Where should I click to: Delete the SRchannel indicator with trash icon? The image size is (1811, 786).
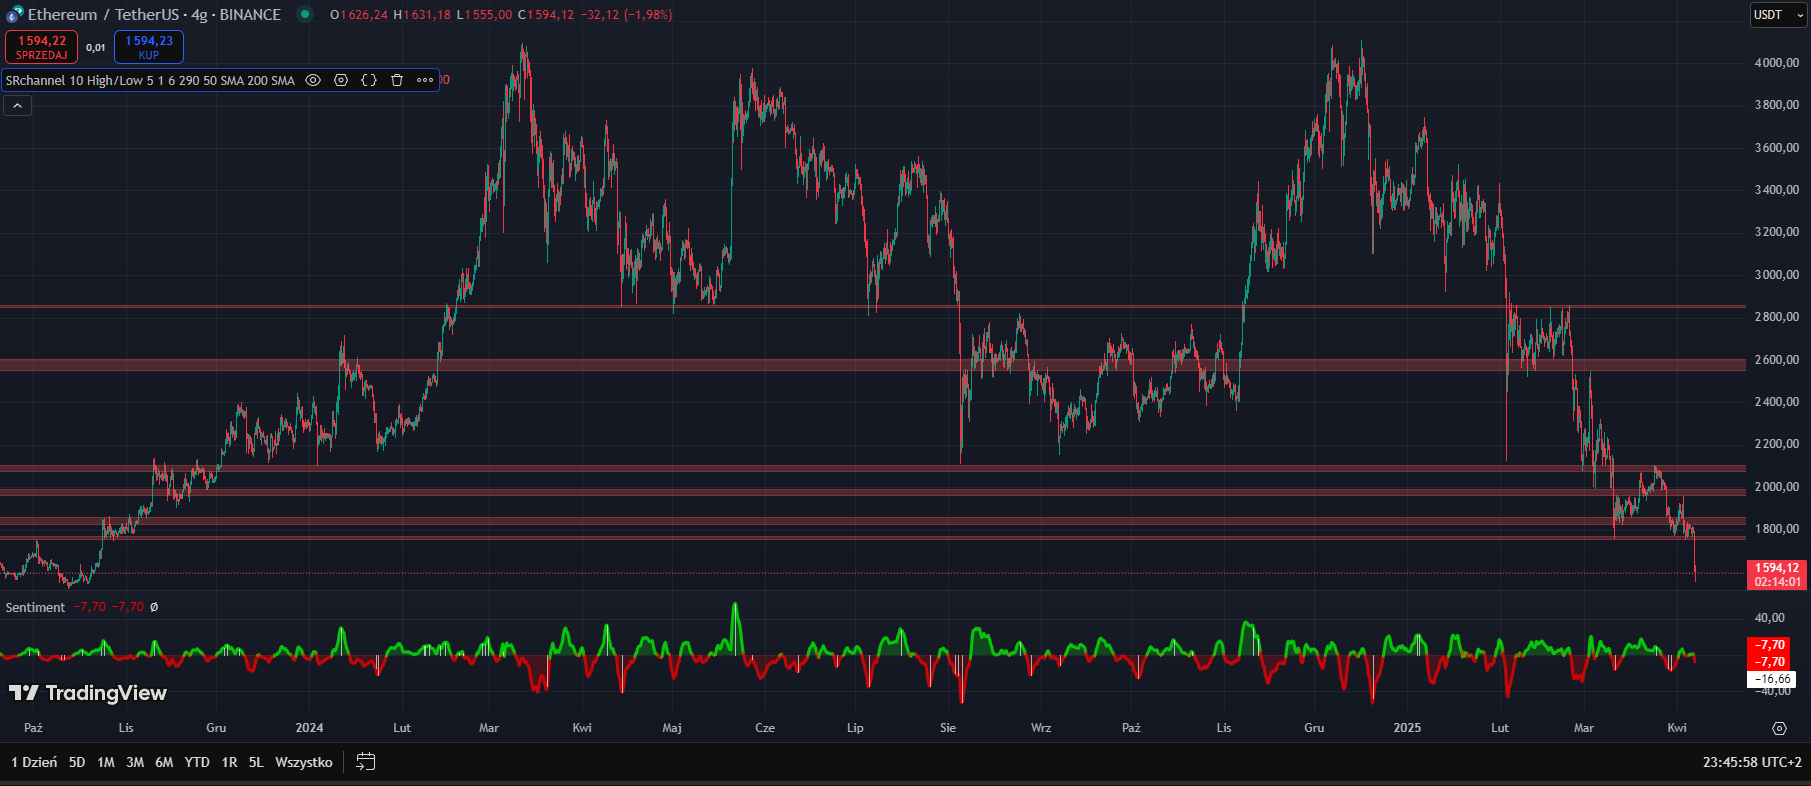pos(397,80)
